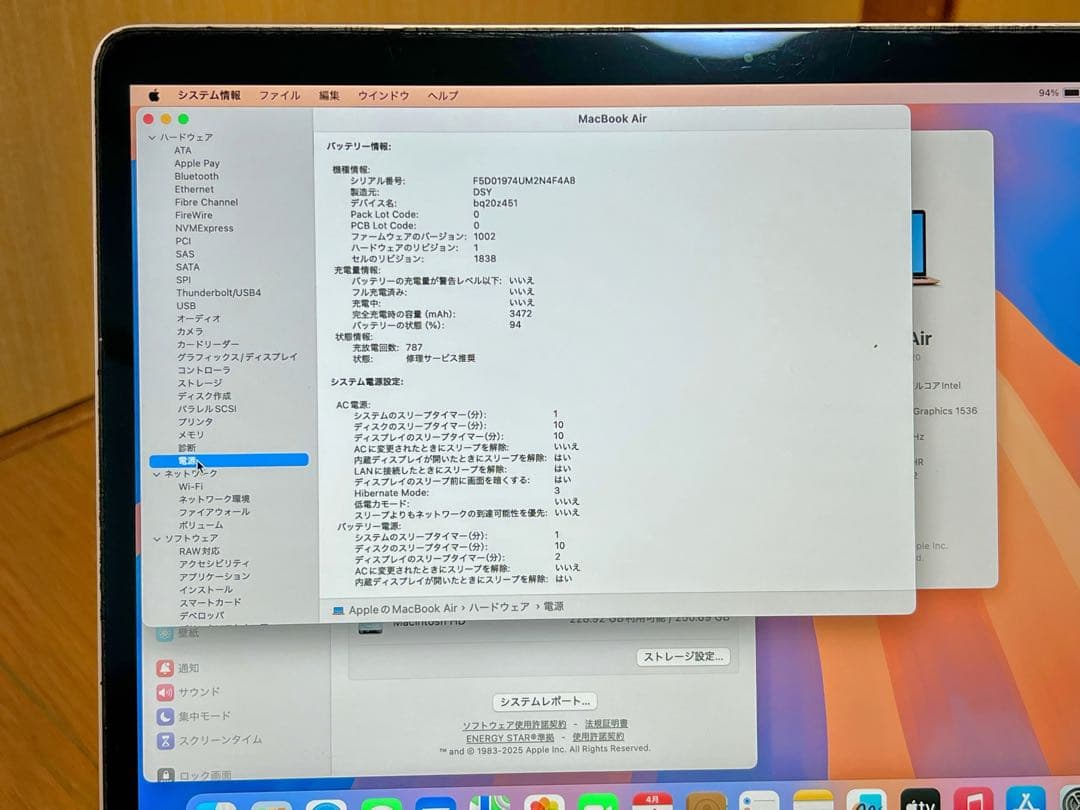This screenshot has height=810, width=1080.
Task: Select Apple Pay in the sidebar
Action: pos(197,163)
